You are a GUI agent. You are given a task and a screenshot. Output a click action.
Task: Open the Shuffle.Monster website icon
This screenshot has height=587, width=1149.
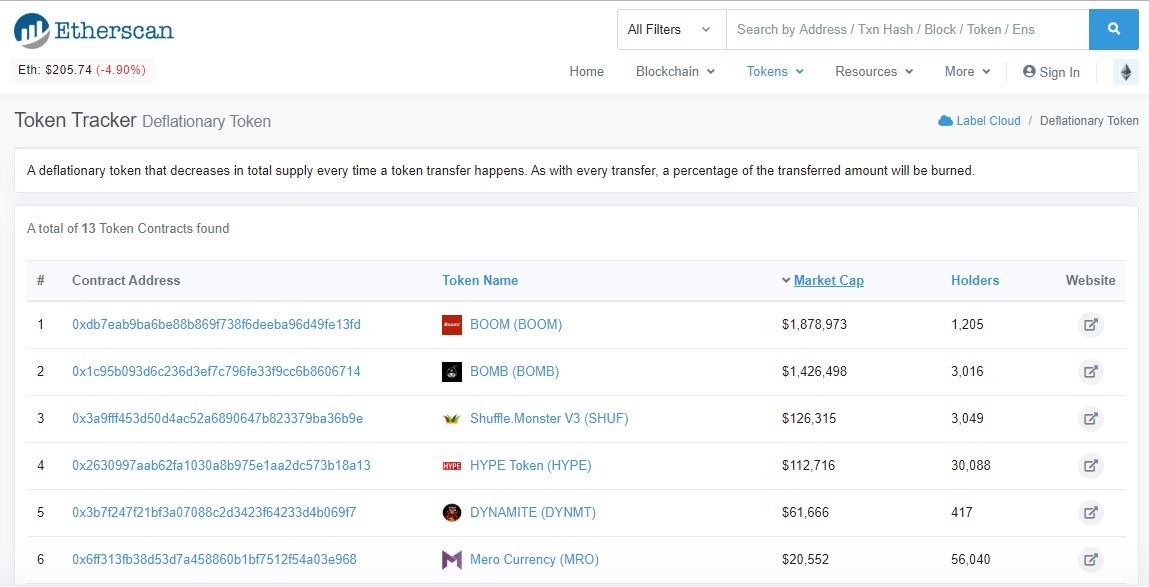pyautogui.click(x=1090, y=419)
